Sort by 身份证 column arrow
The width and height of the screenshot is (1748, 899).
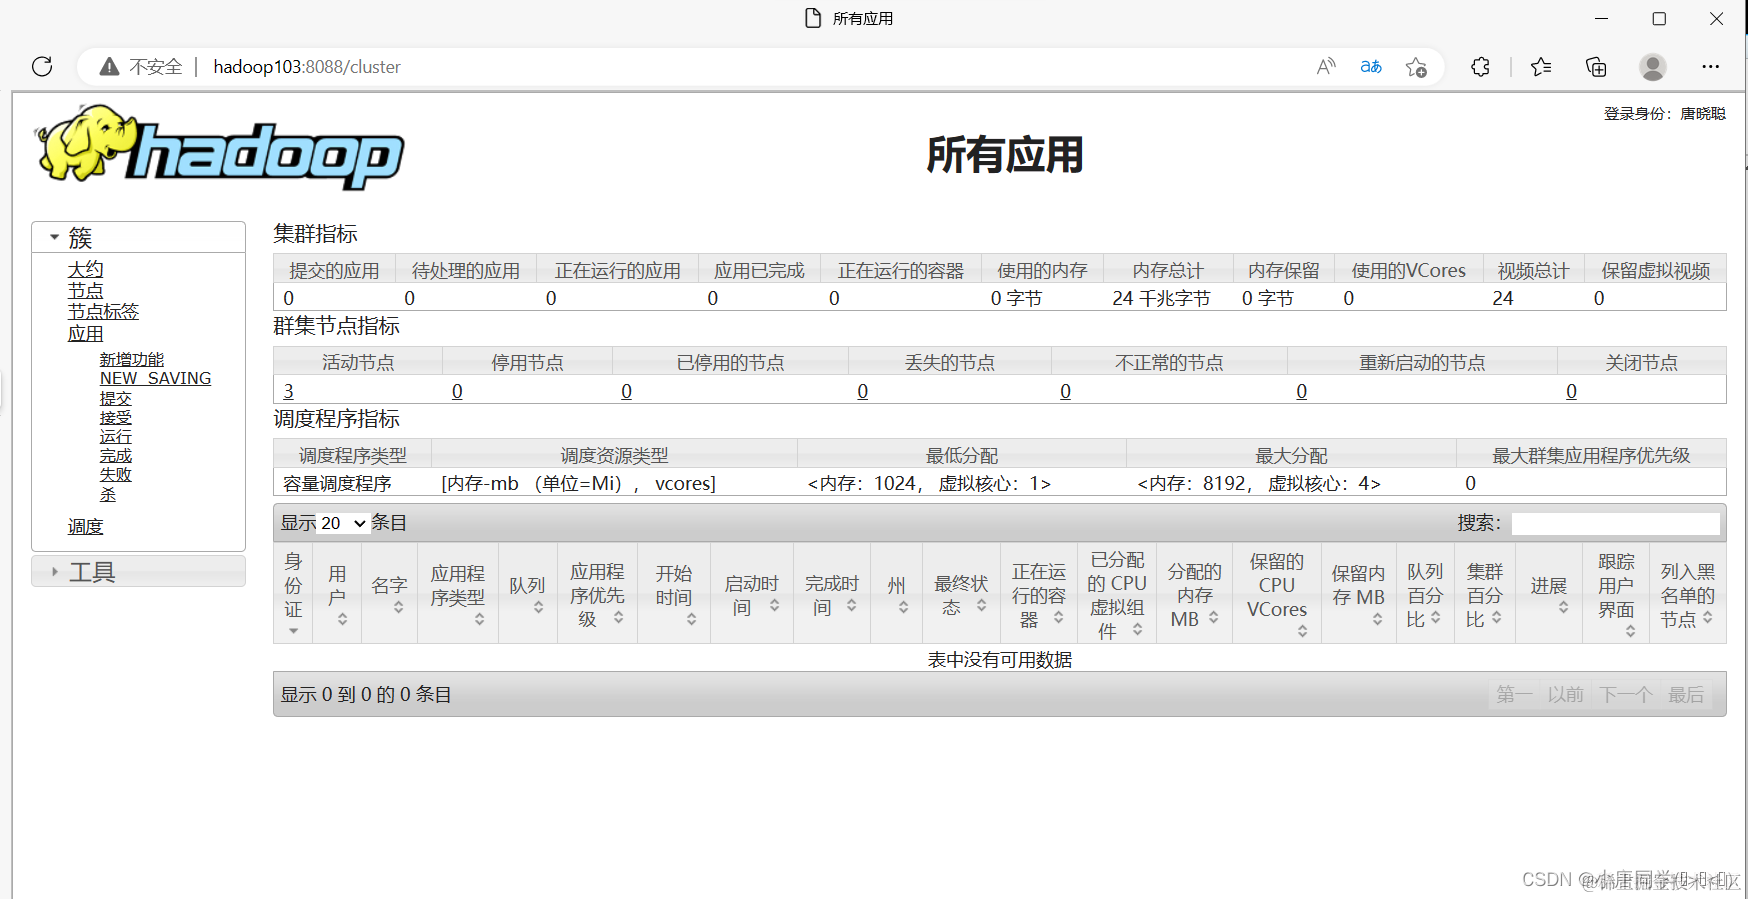click(293, 631)
